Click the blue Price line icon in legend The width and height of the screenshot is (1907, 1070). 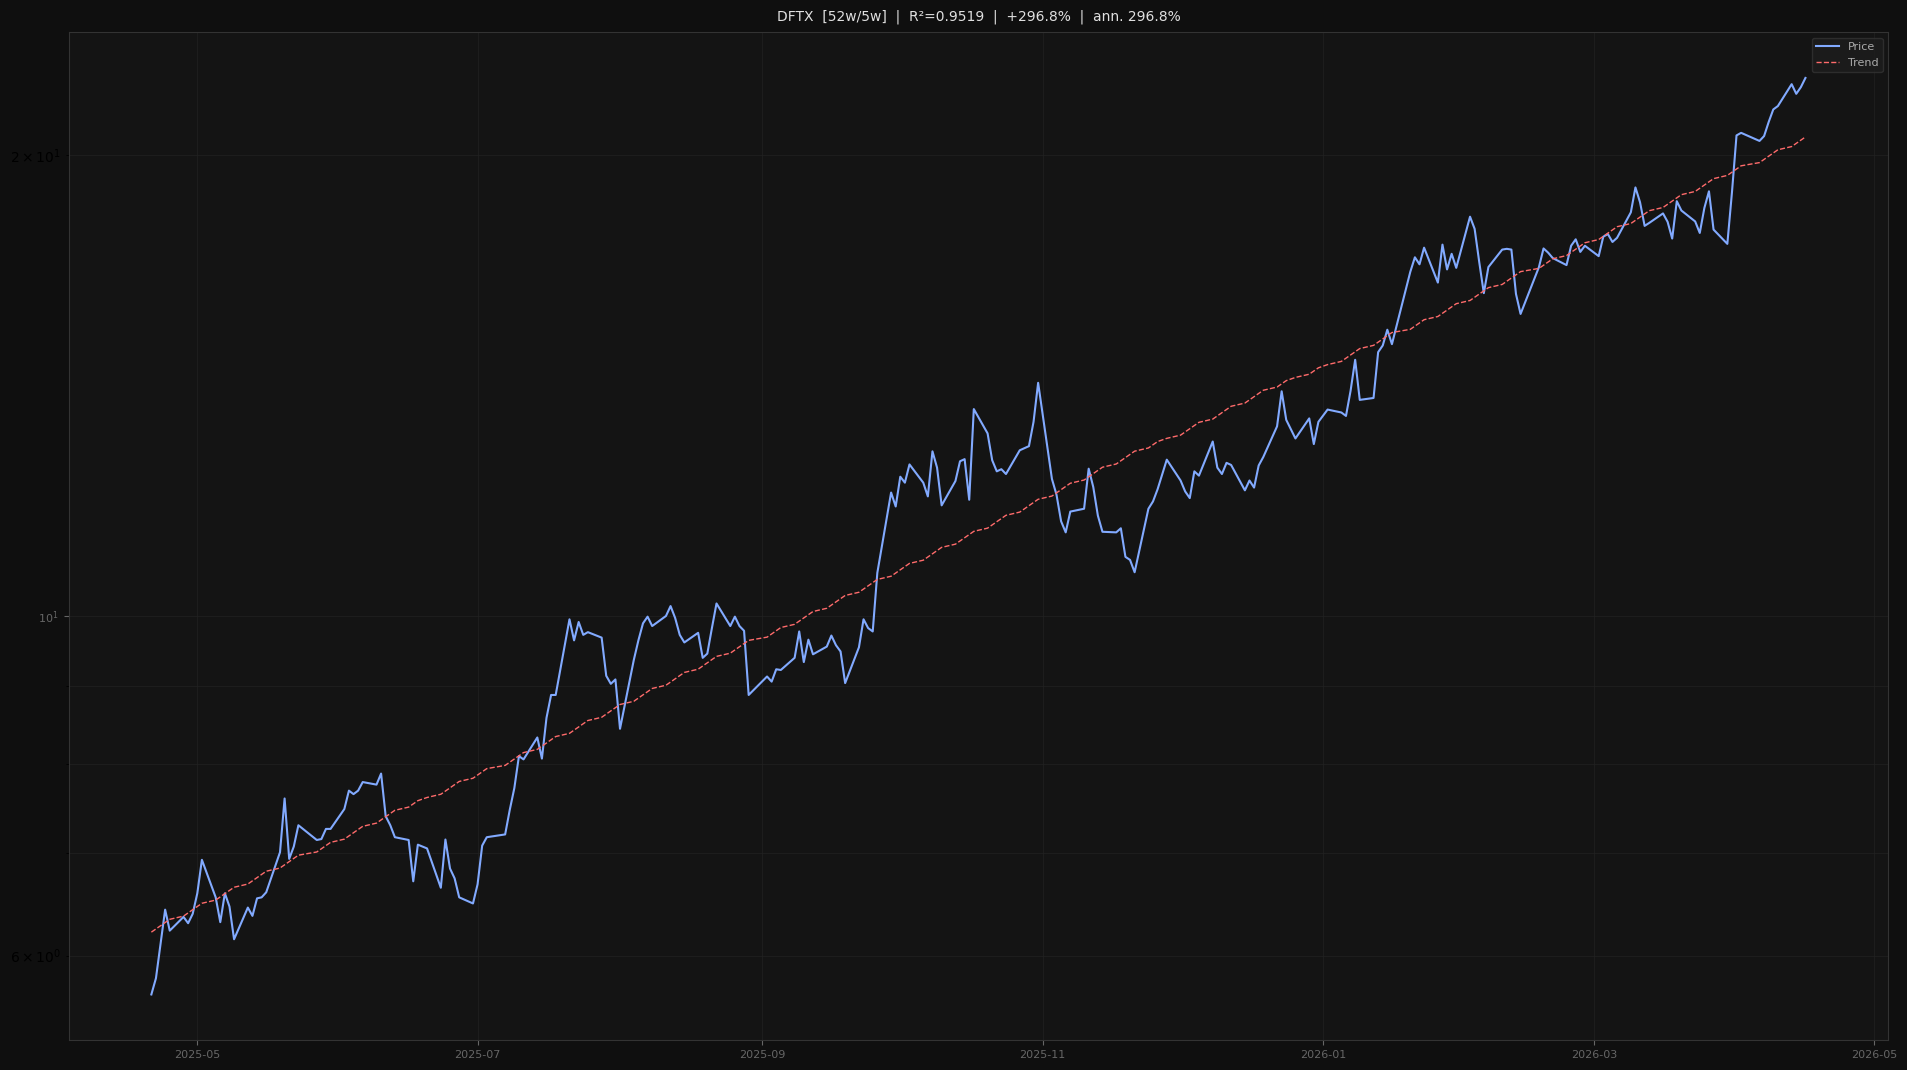click(1828, 46)
